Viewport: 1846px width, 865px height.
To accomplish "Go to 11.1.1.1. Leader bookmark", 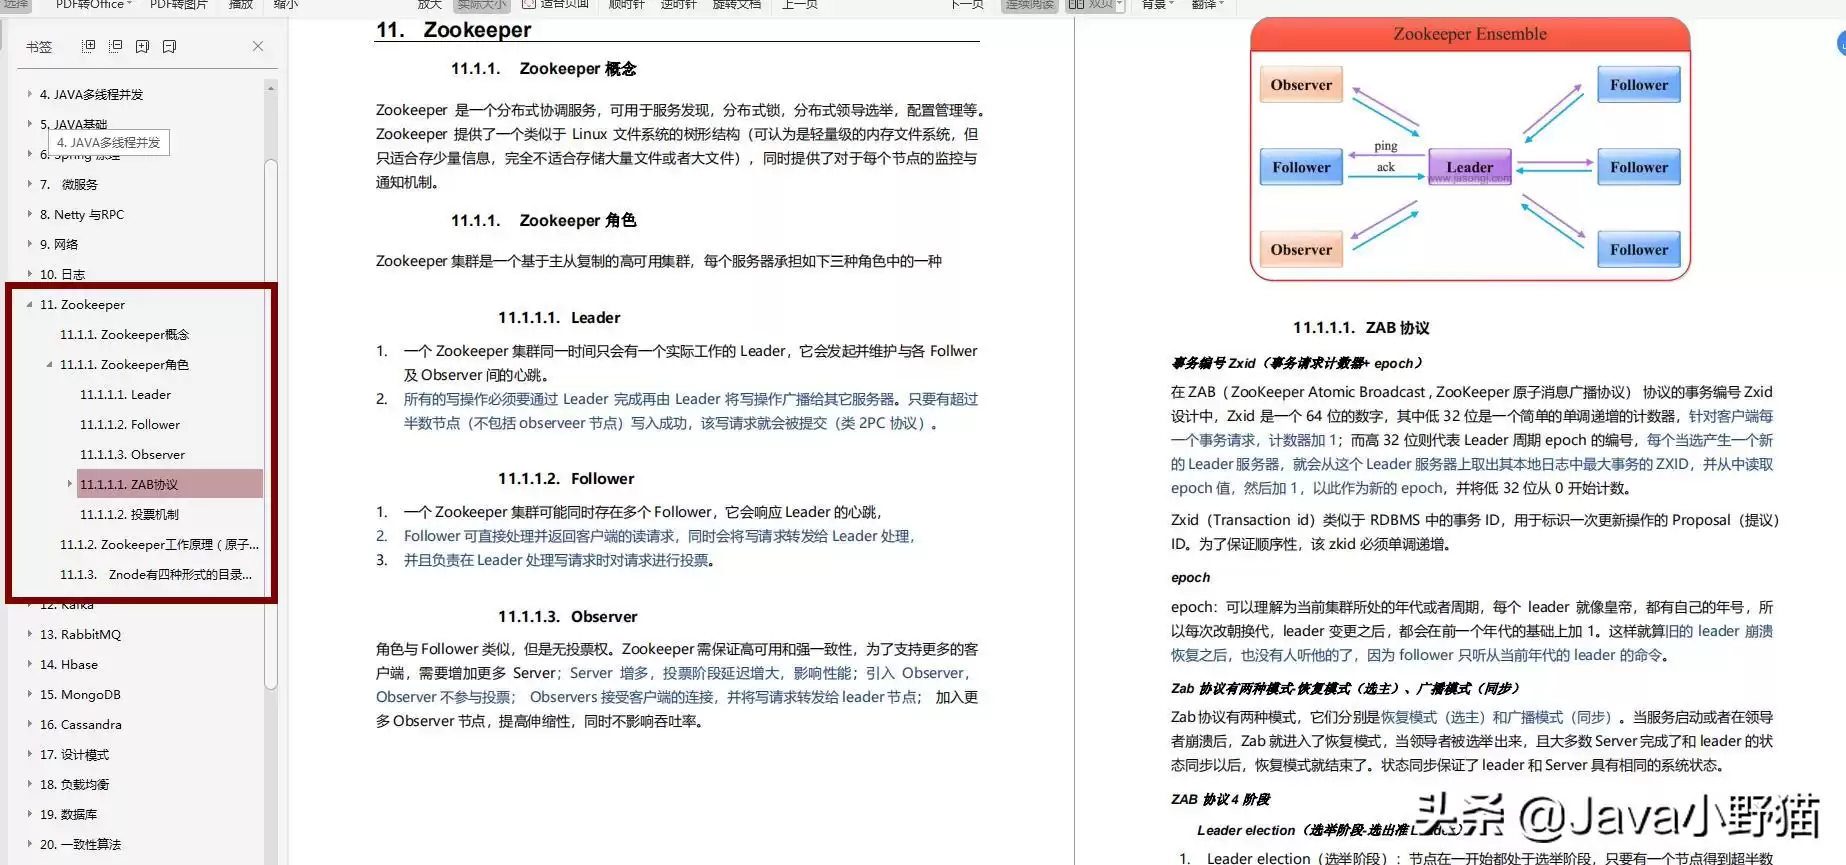I will (x=125, y=394).
